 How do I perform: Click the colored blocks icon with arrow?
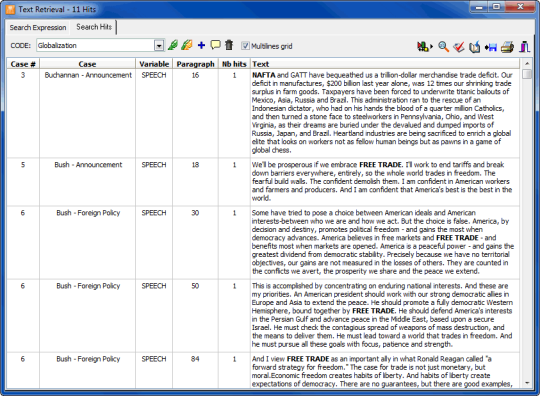point(425,46)
